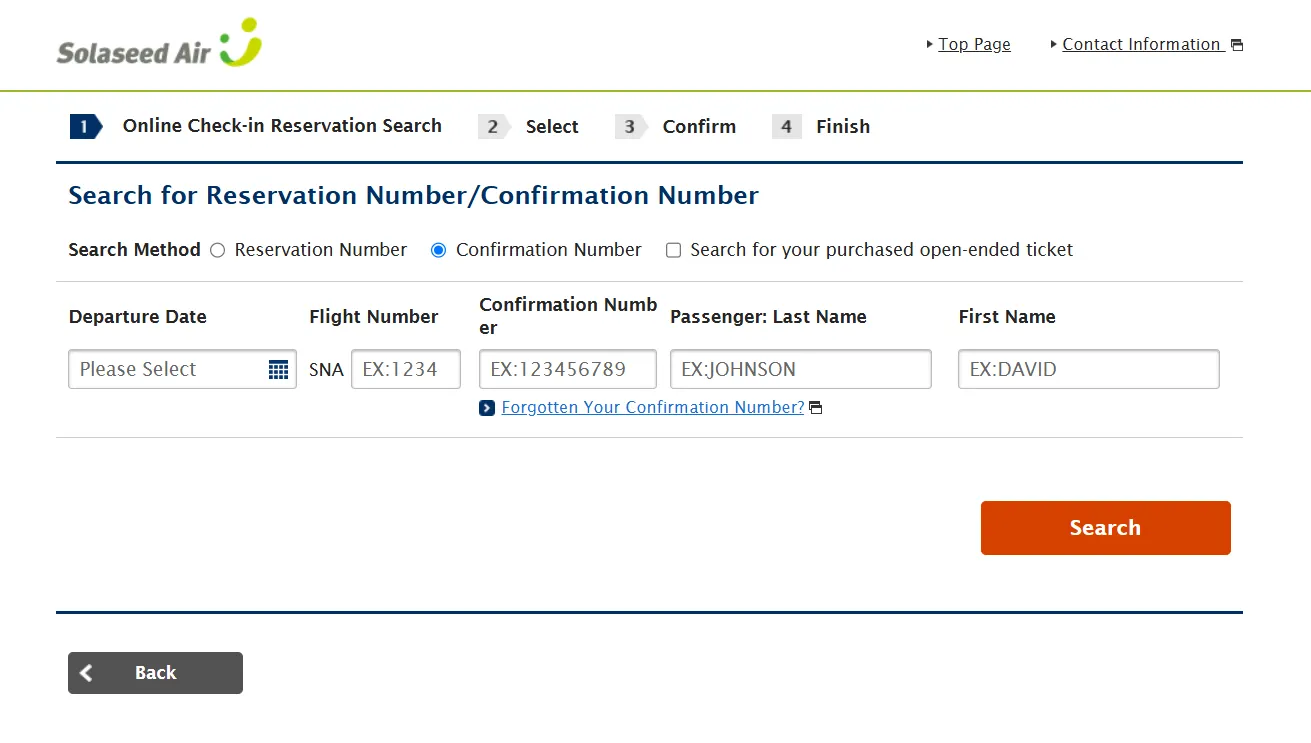
Task: Open the Contact Information link
Action: pyautogui.click(x=1141, y=45)
